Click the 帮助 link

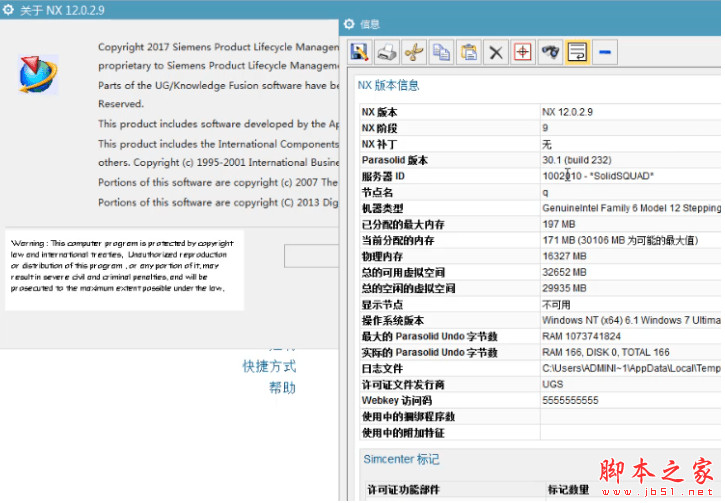[282, 388]
